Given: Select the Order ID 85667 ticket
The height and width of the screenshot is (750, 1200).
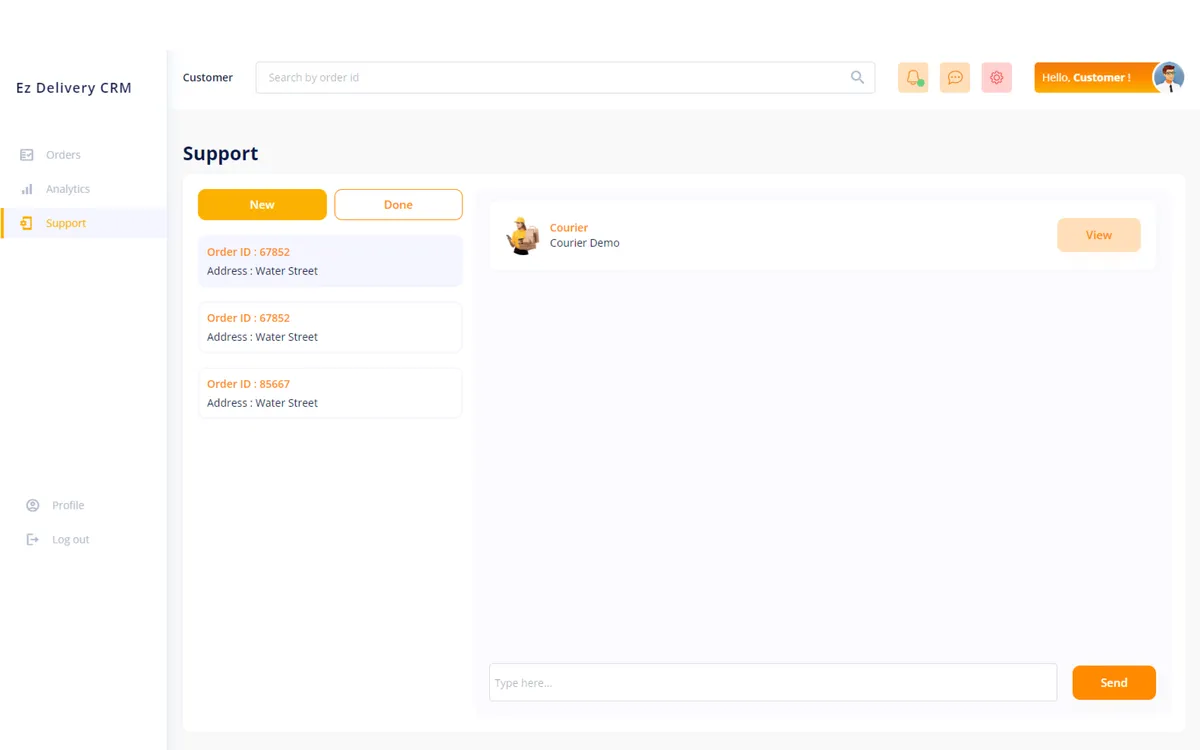Looking at the screenshot, I should pyautogui.click(x=330, y=393).
